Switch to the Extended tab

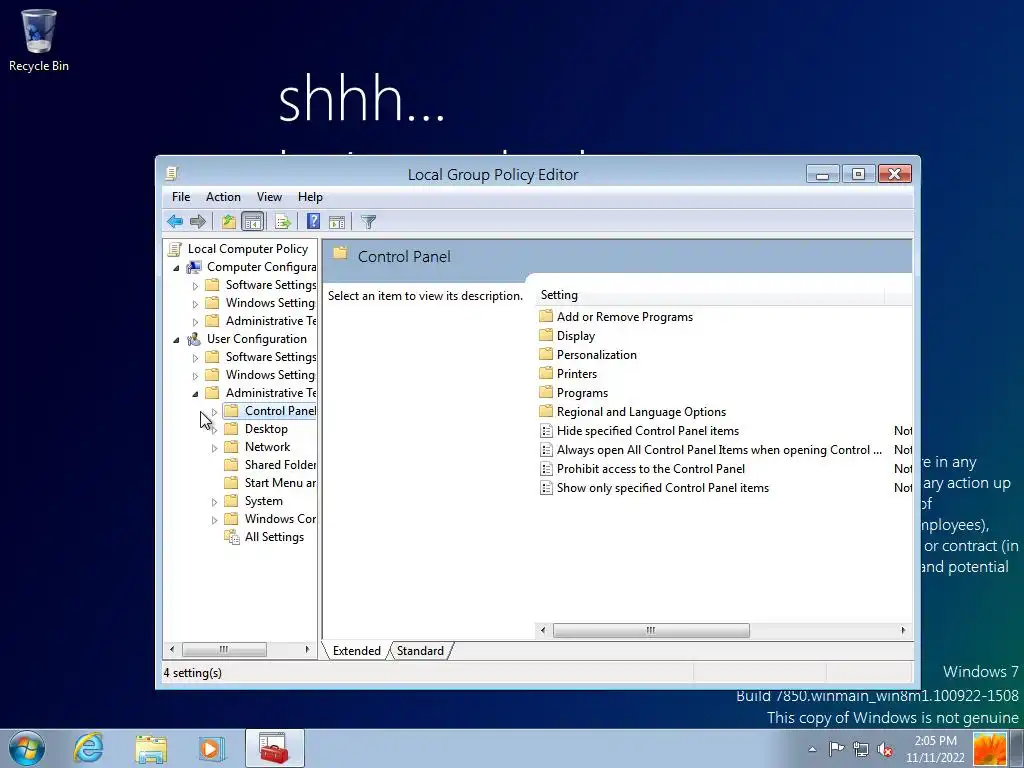pos(357,650)
